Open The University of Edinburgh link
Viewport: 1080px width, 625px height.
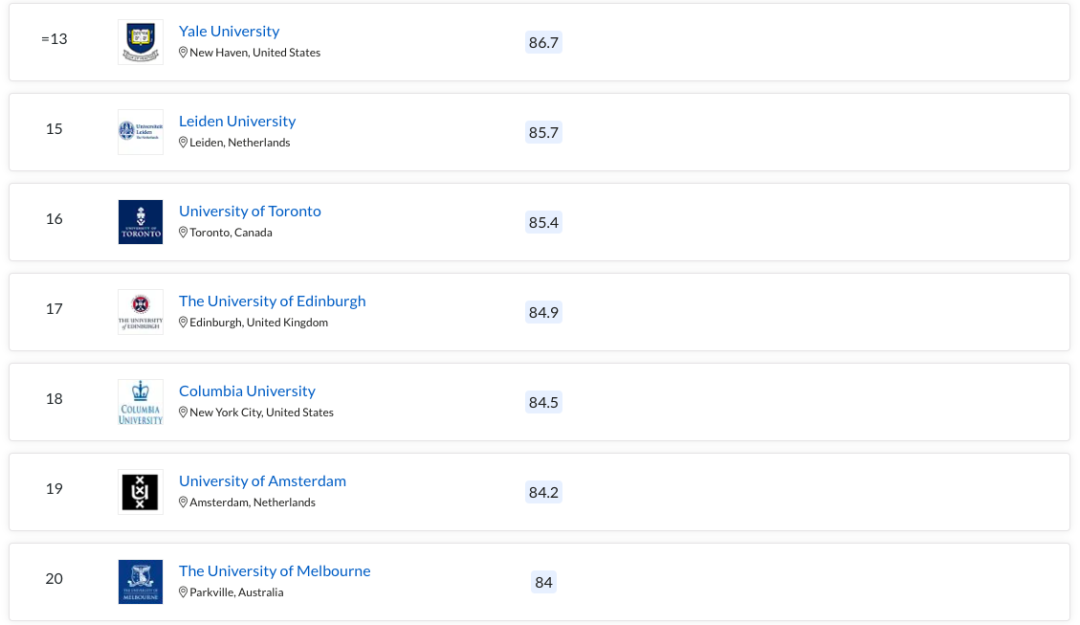[272, 301]
